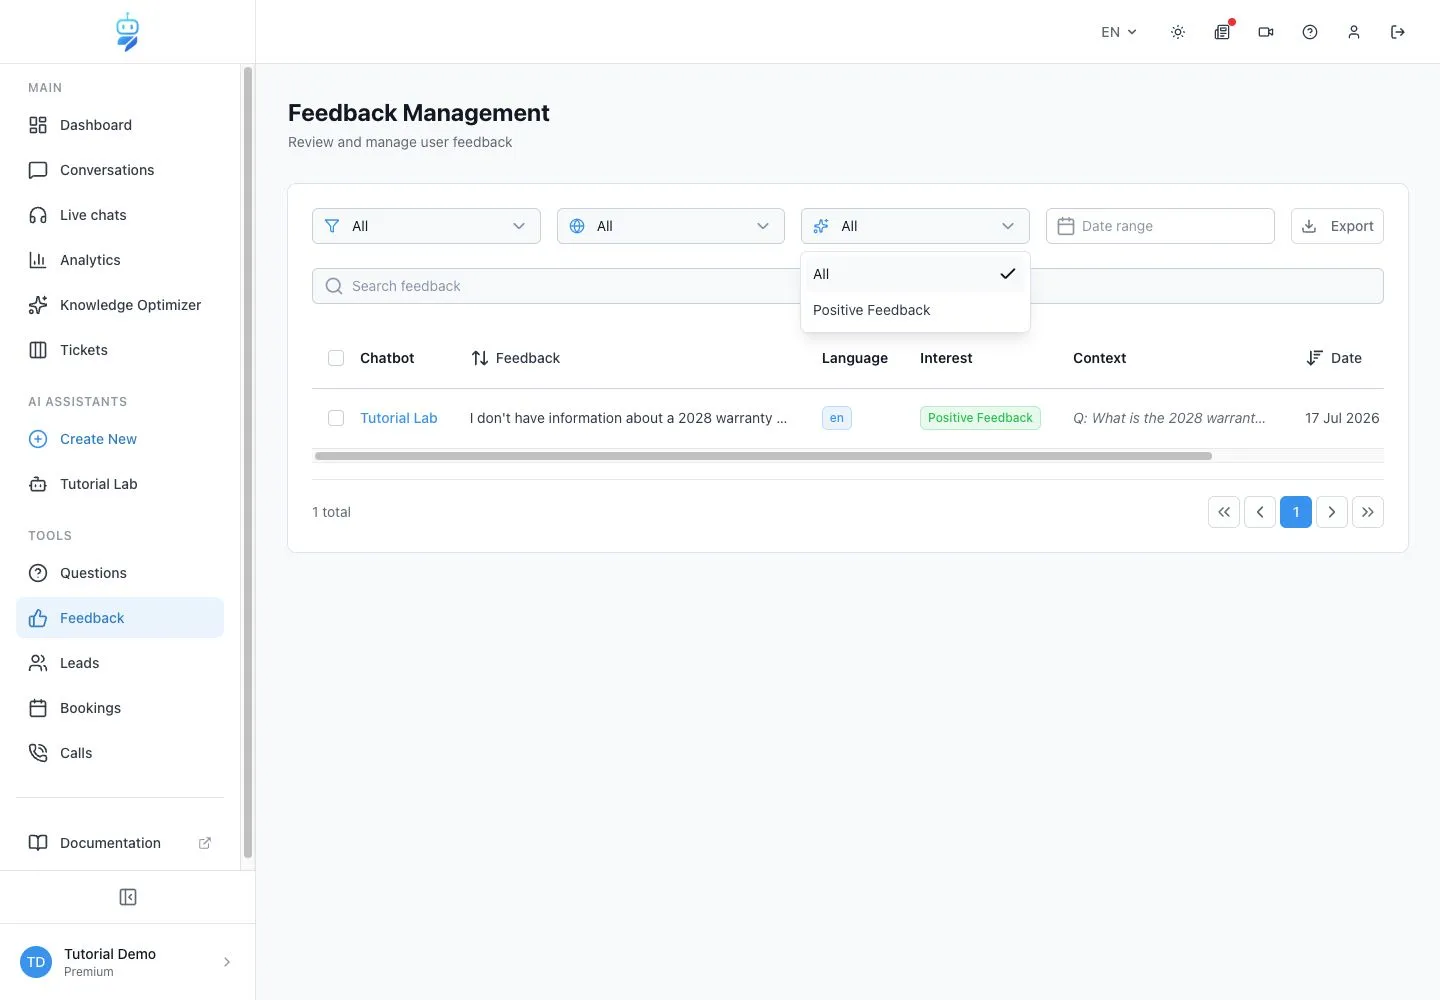Click the Date sort descending icon
This screenshot has width=1440, height=1000.
1315,358
